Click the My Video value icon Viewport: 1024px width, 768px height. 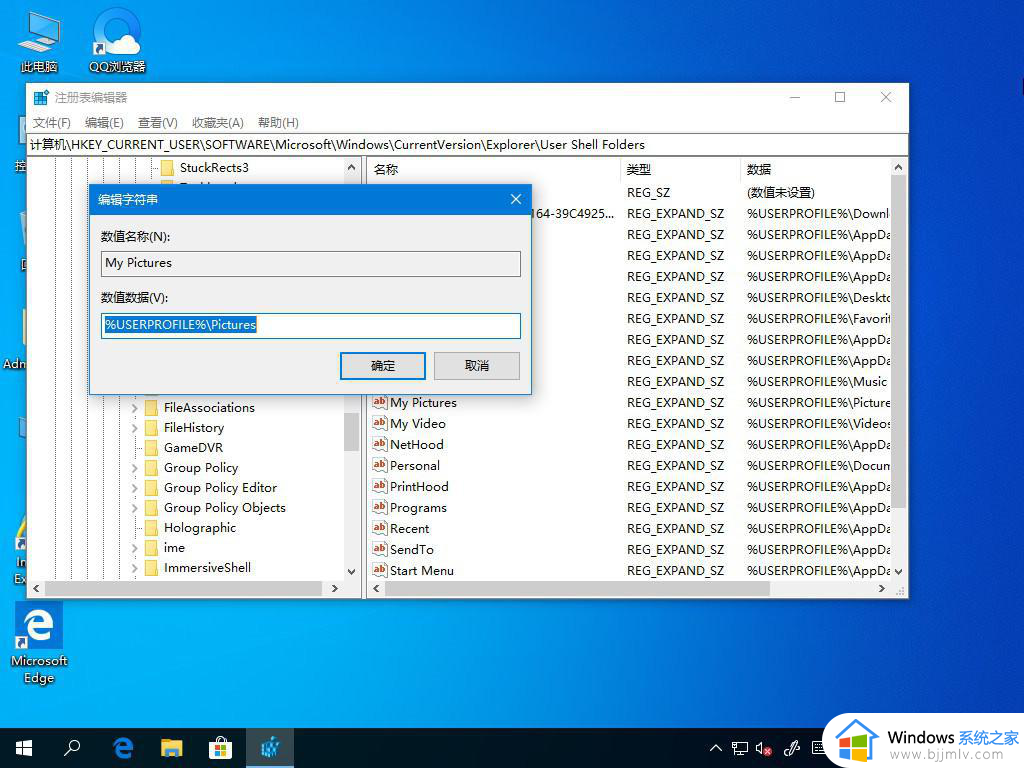pyautogui.click(x=379, y=423)
